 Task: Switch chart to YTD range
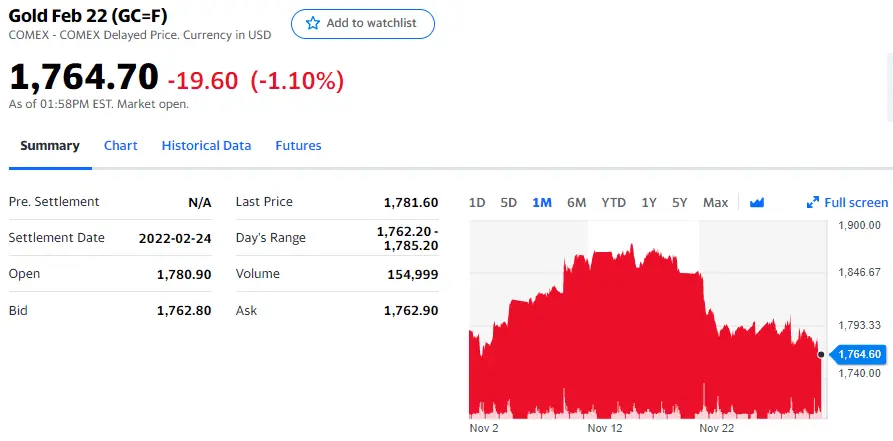click(x=613, y=203)
